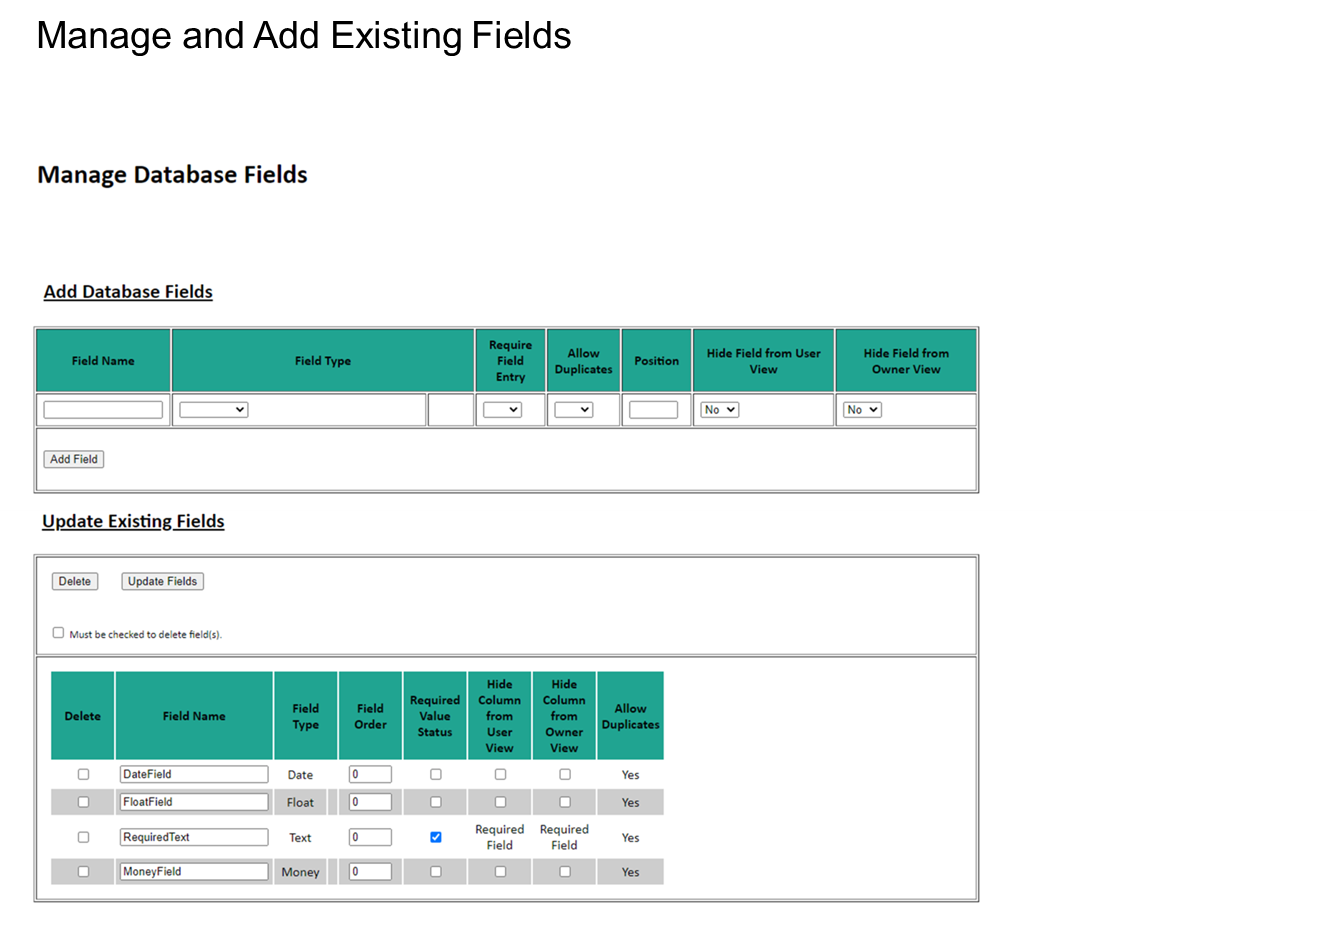Screen dimensions: 1317x932
Task: Expand the Require Field Entry dropdown
Action: click(x=502, y=410)
